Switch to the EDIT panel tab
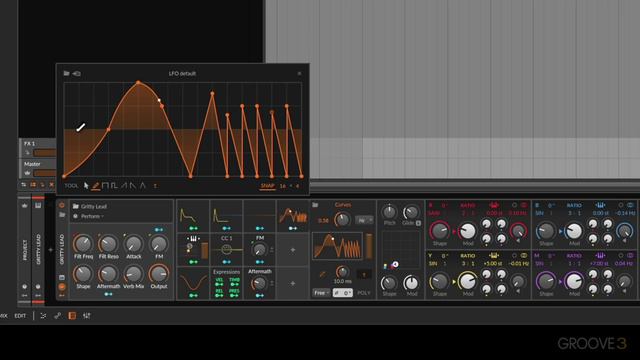The height and width of the screenshot is (360, 640). [20, 316]
